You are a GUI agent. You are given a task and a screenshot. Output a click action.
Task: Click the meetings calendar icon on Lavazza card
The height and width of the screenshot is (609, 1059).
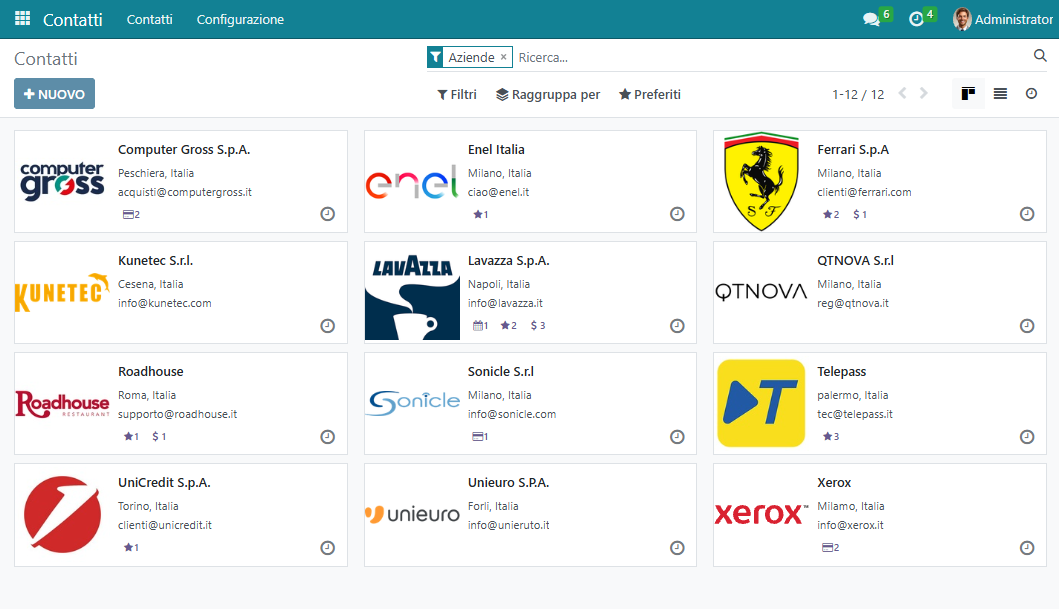coord(478,325)
